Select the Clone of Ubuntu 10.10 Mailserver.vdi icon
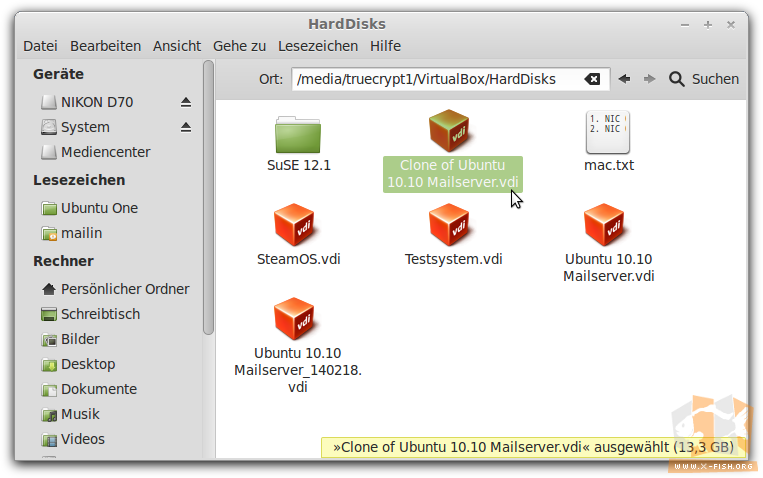The width and height of the screenshot is (763, 478). click(x=449, y=130)
